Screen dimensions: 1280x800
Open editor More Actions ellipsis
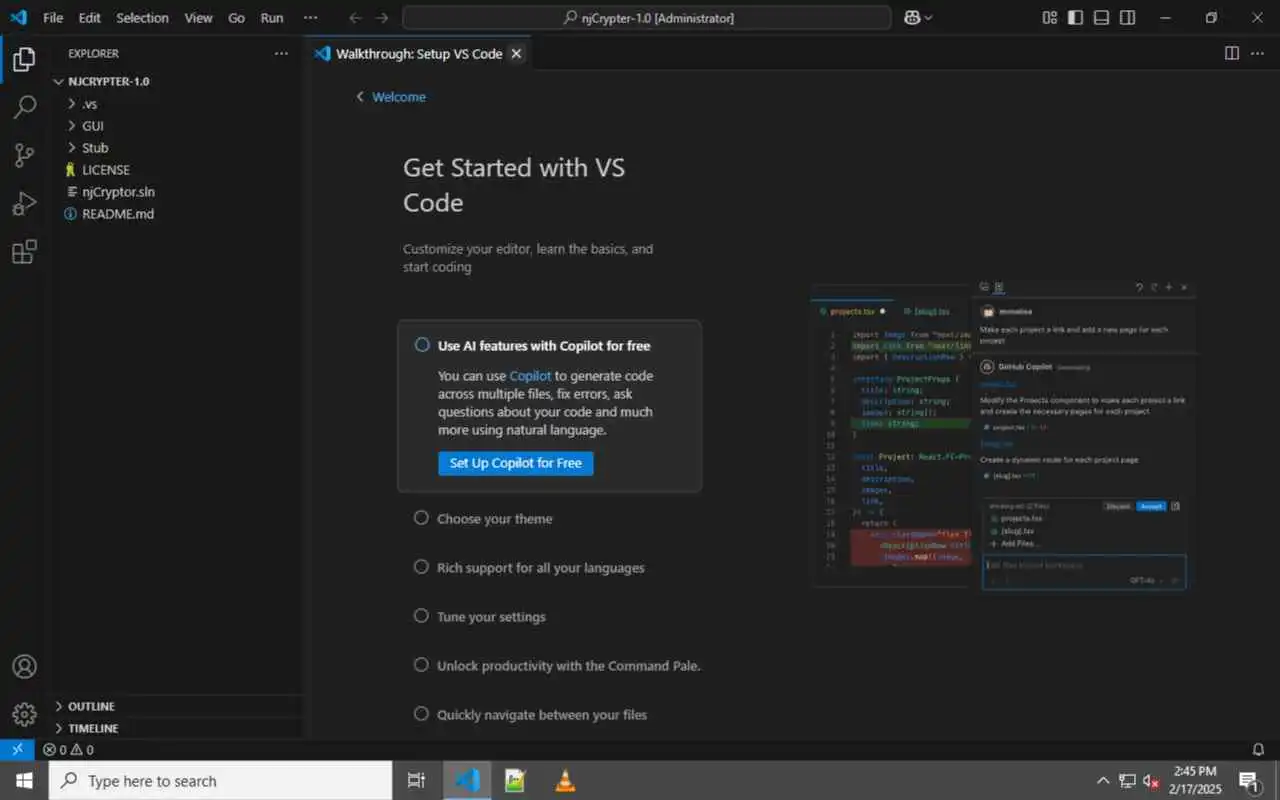coord(1259,53)
